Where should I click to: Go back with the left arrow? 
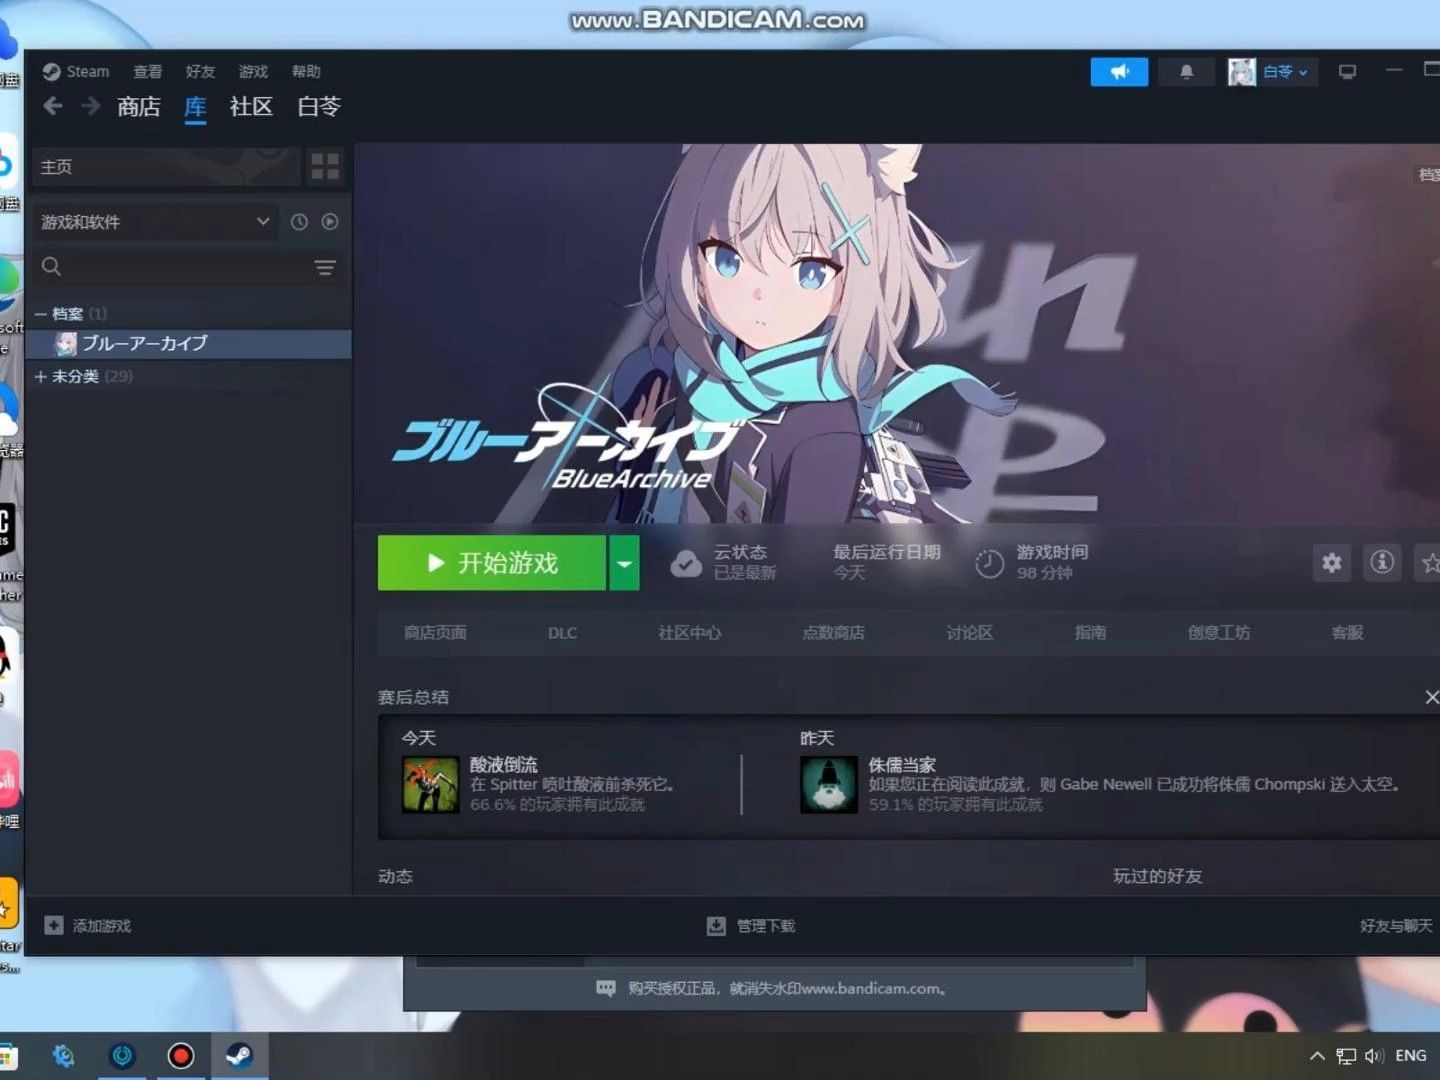[x=53, y=106]
